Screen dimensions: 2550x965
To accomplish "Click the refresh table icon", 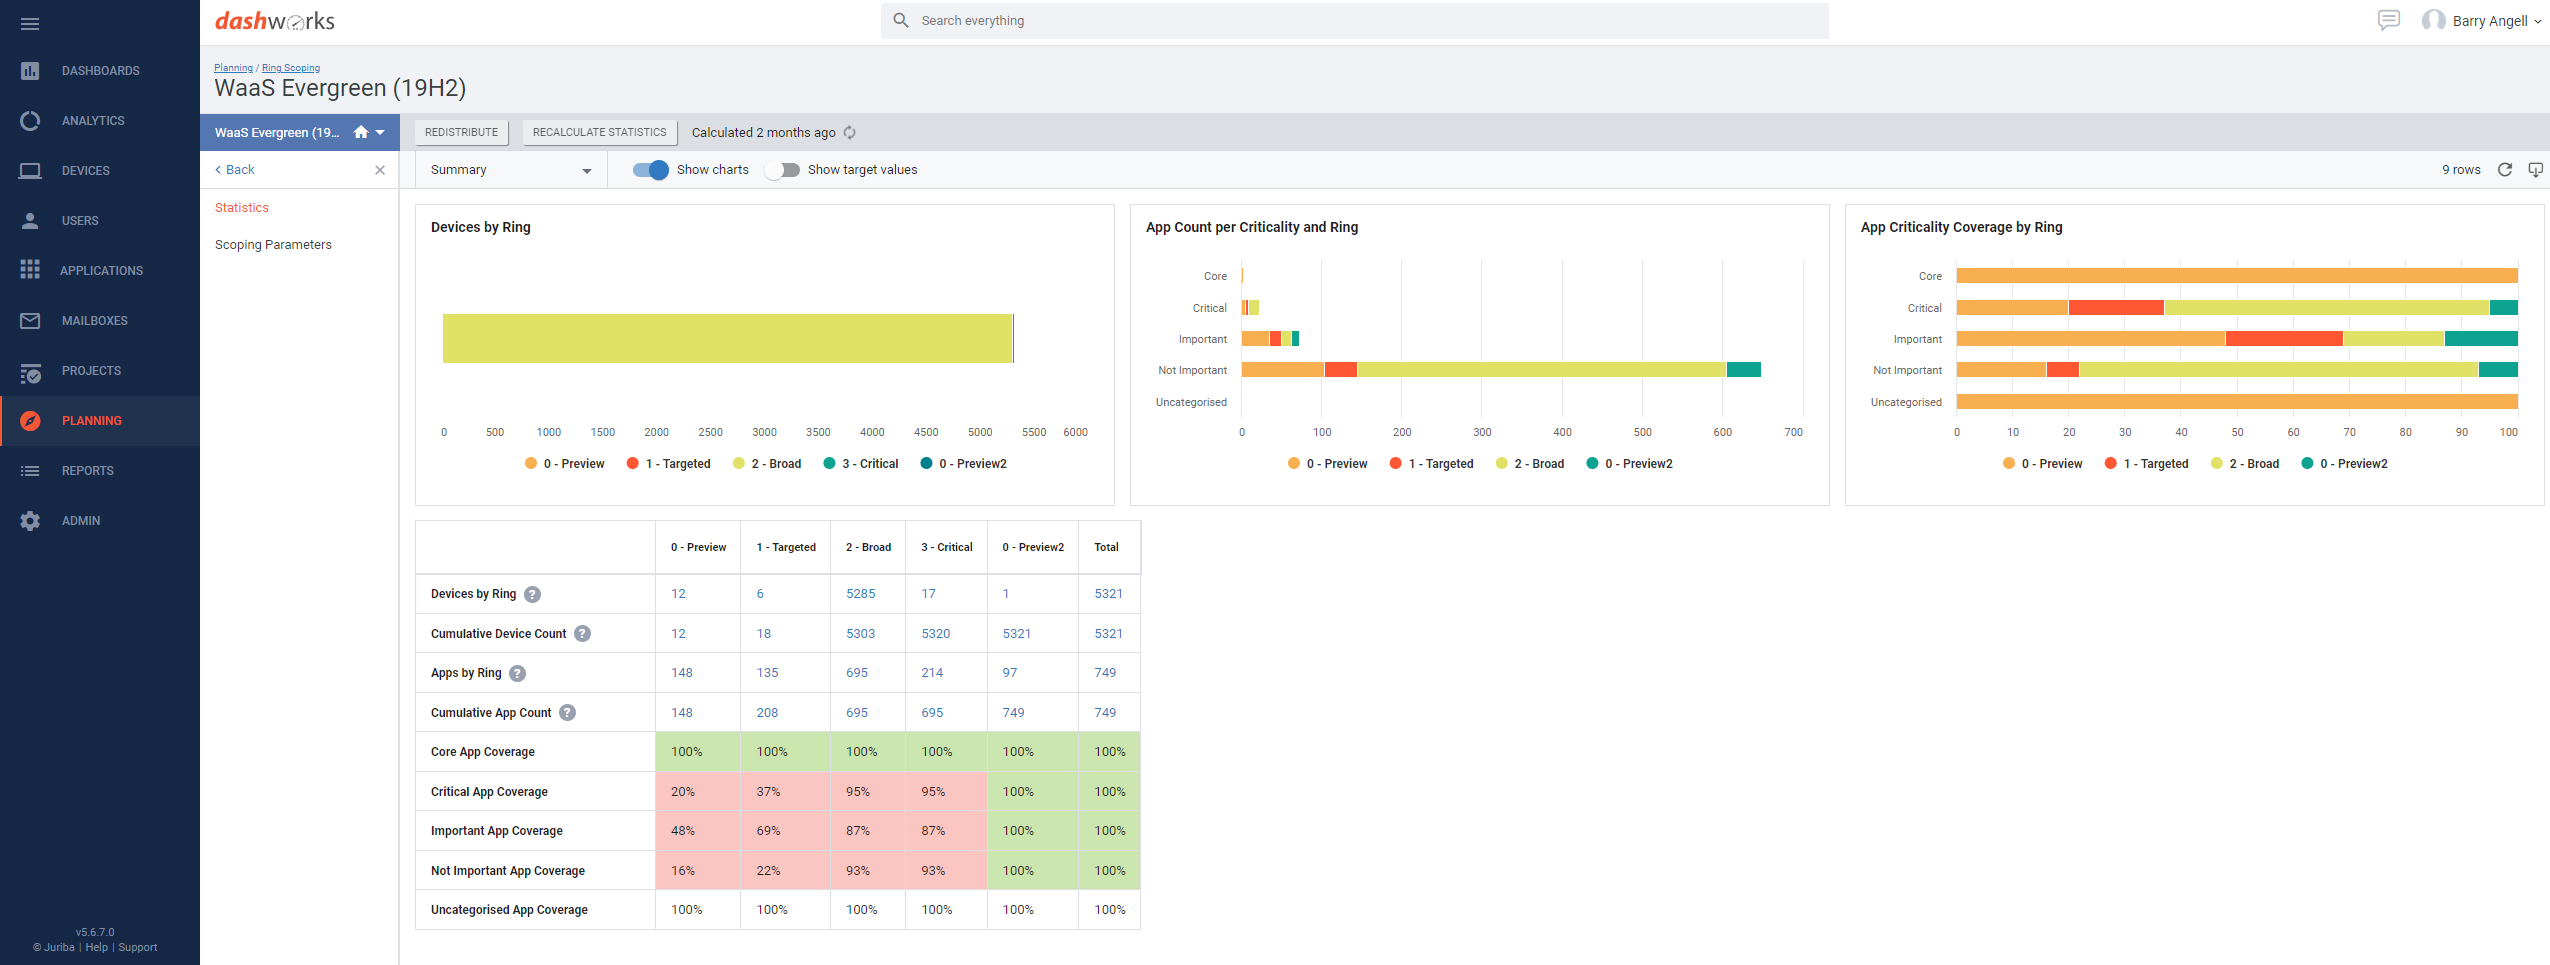I will pos(2505,170).
